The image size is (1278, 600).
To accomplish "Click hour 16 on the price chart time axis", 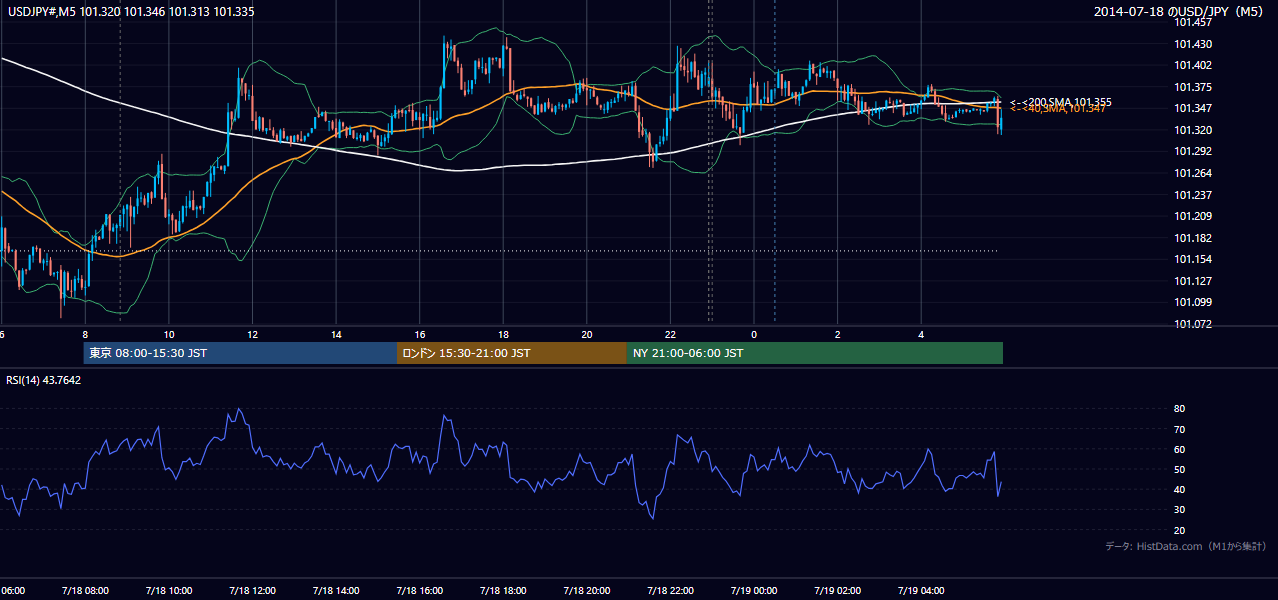I will click(x=420, y=334).
